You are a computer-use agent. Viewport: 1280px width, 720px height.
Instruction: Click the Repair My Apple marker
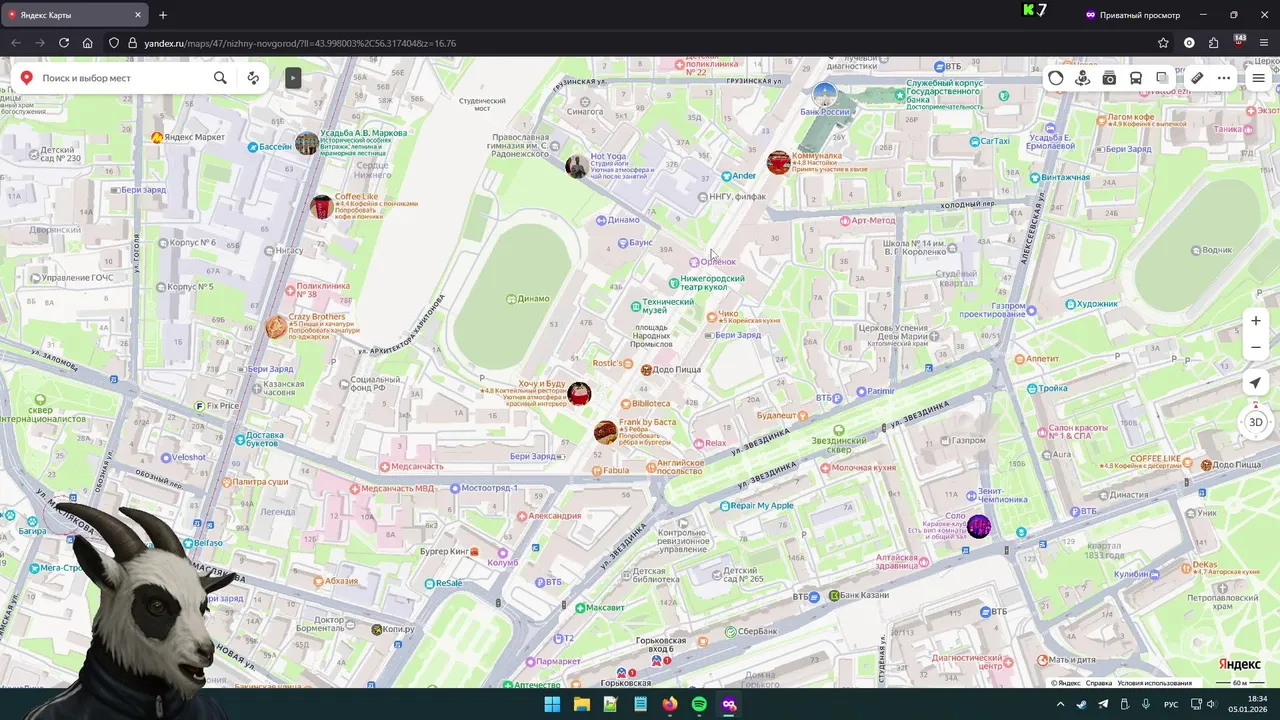coord(725,506)
